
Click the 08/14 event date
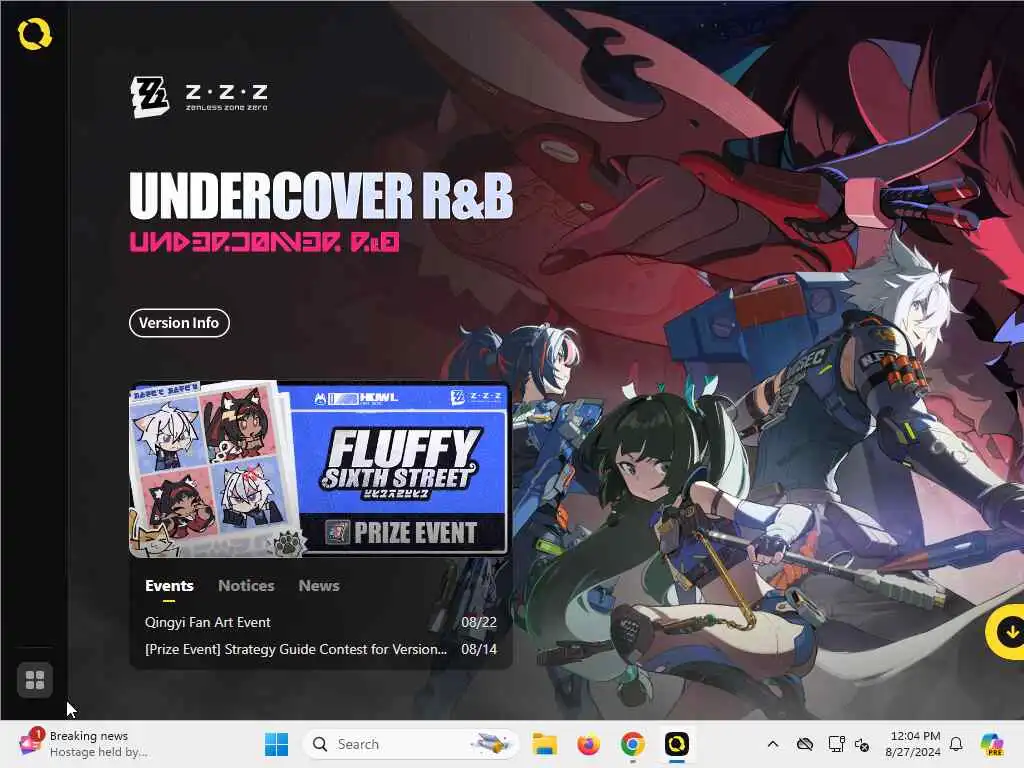pos(479,649)
